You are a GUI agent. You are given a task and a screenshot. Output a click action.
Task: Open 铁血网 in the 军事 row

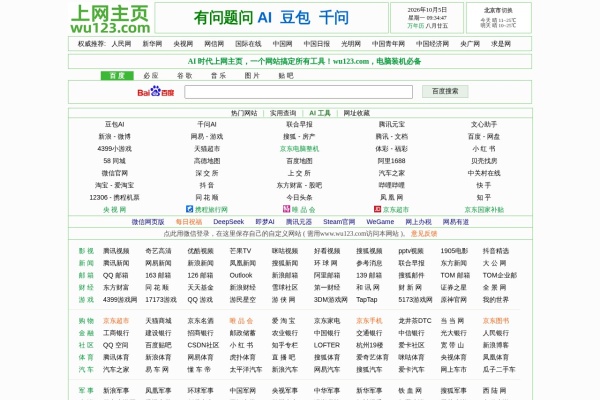point(410,391)
